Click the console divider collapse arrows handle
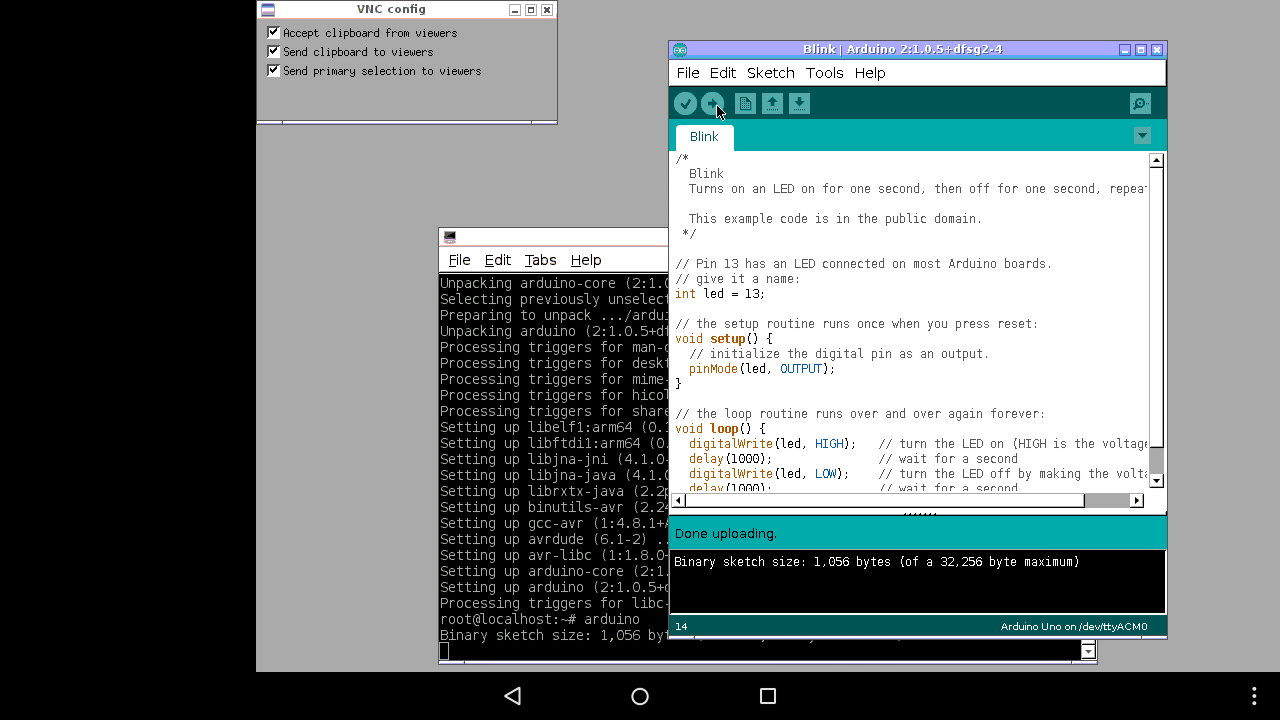The width and height of the screenshot is (1280, 720). click(x=919, y=513)
